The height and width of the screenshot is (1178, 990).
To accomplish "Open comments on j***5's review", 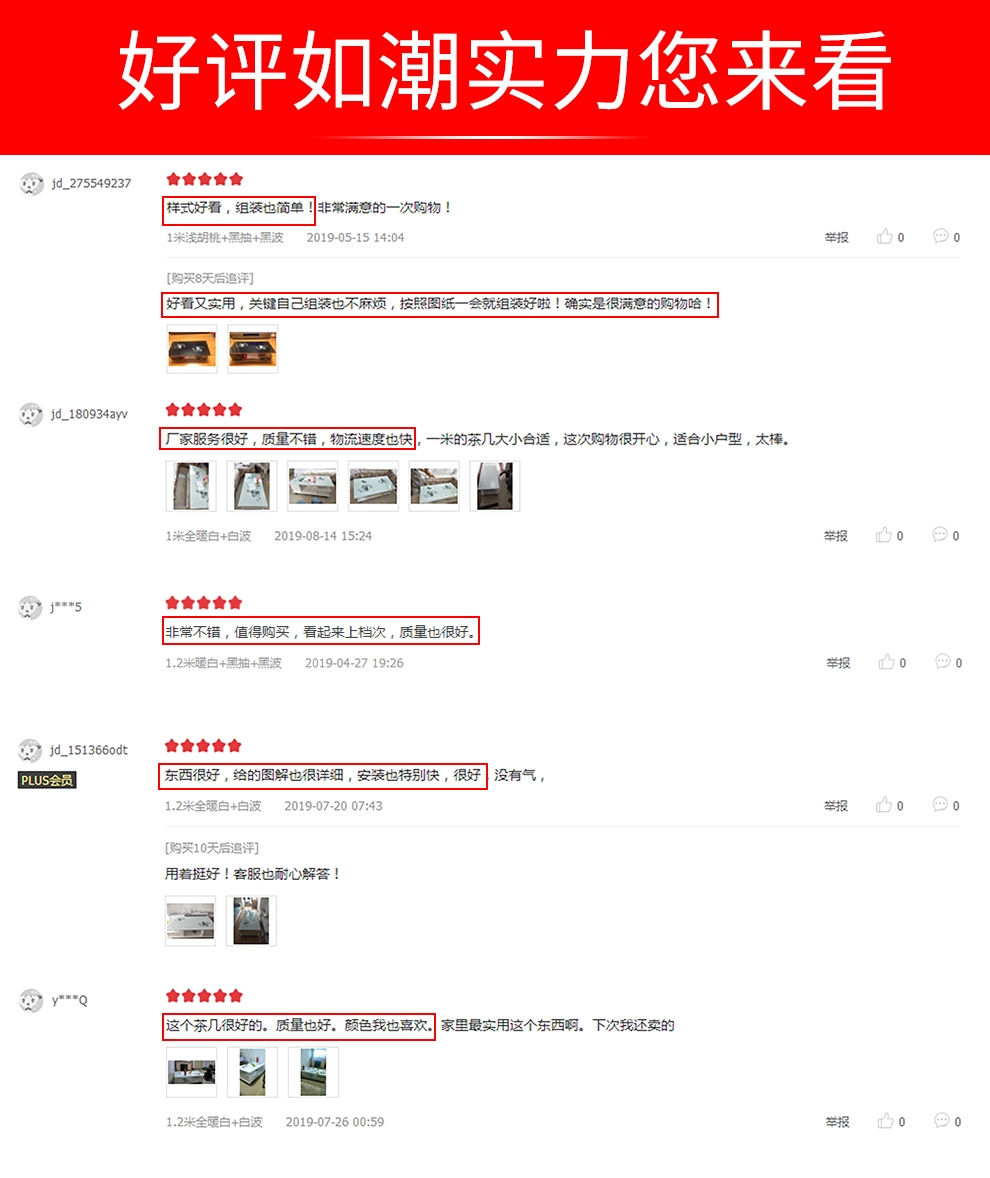I will click(x=949, y=663).
